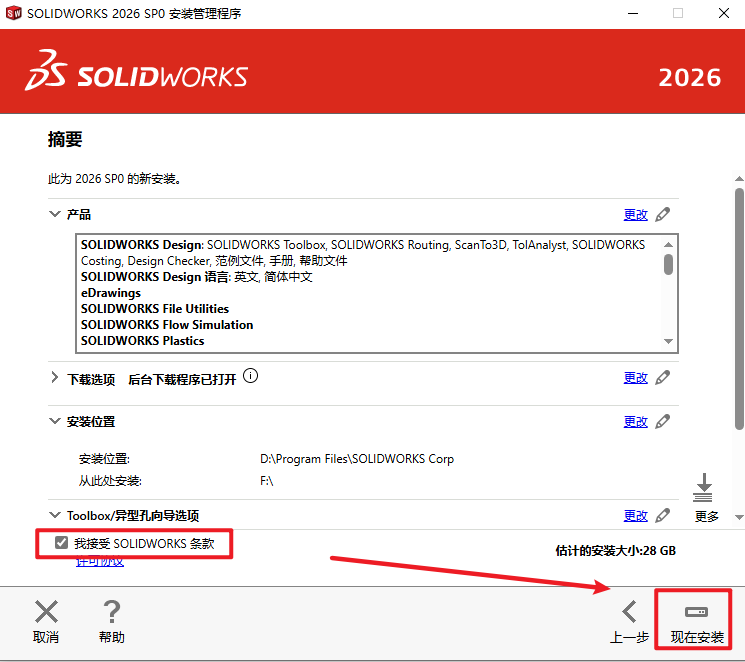Image resolution: width=745 pixels, height=662 pixels.
Task: Click the main summary vertical scrollbar
Action: pyautogui.click(x=738, y=300)
